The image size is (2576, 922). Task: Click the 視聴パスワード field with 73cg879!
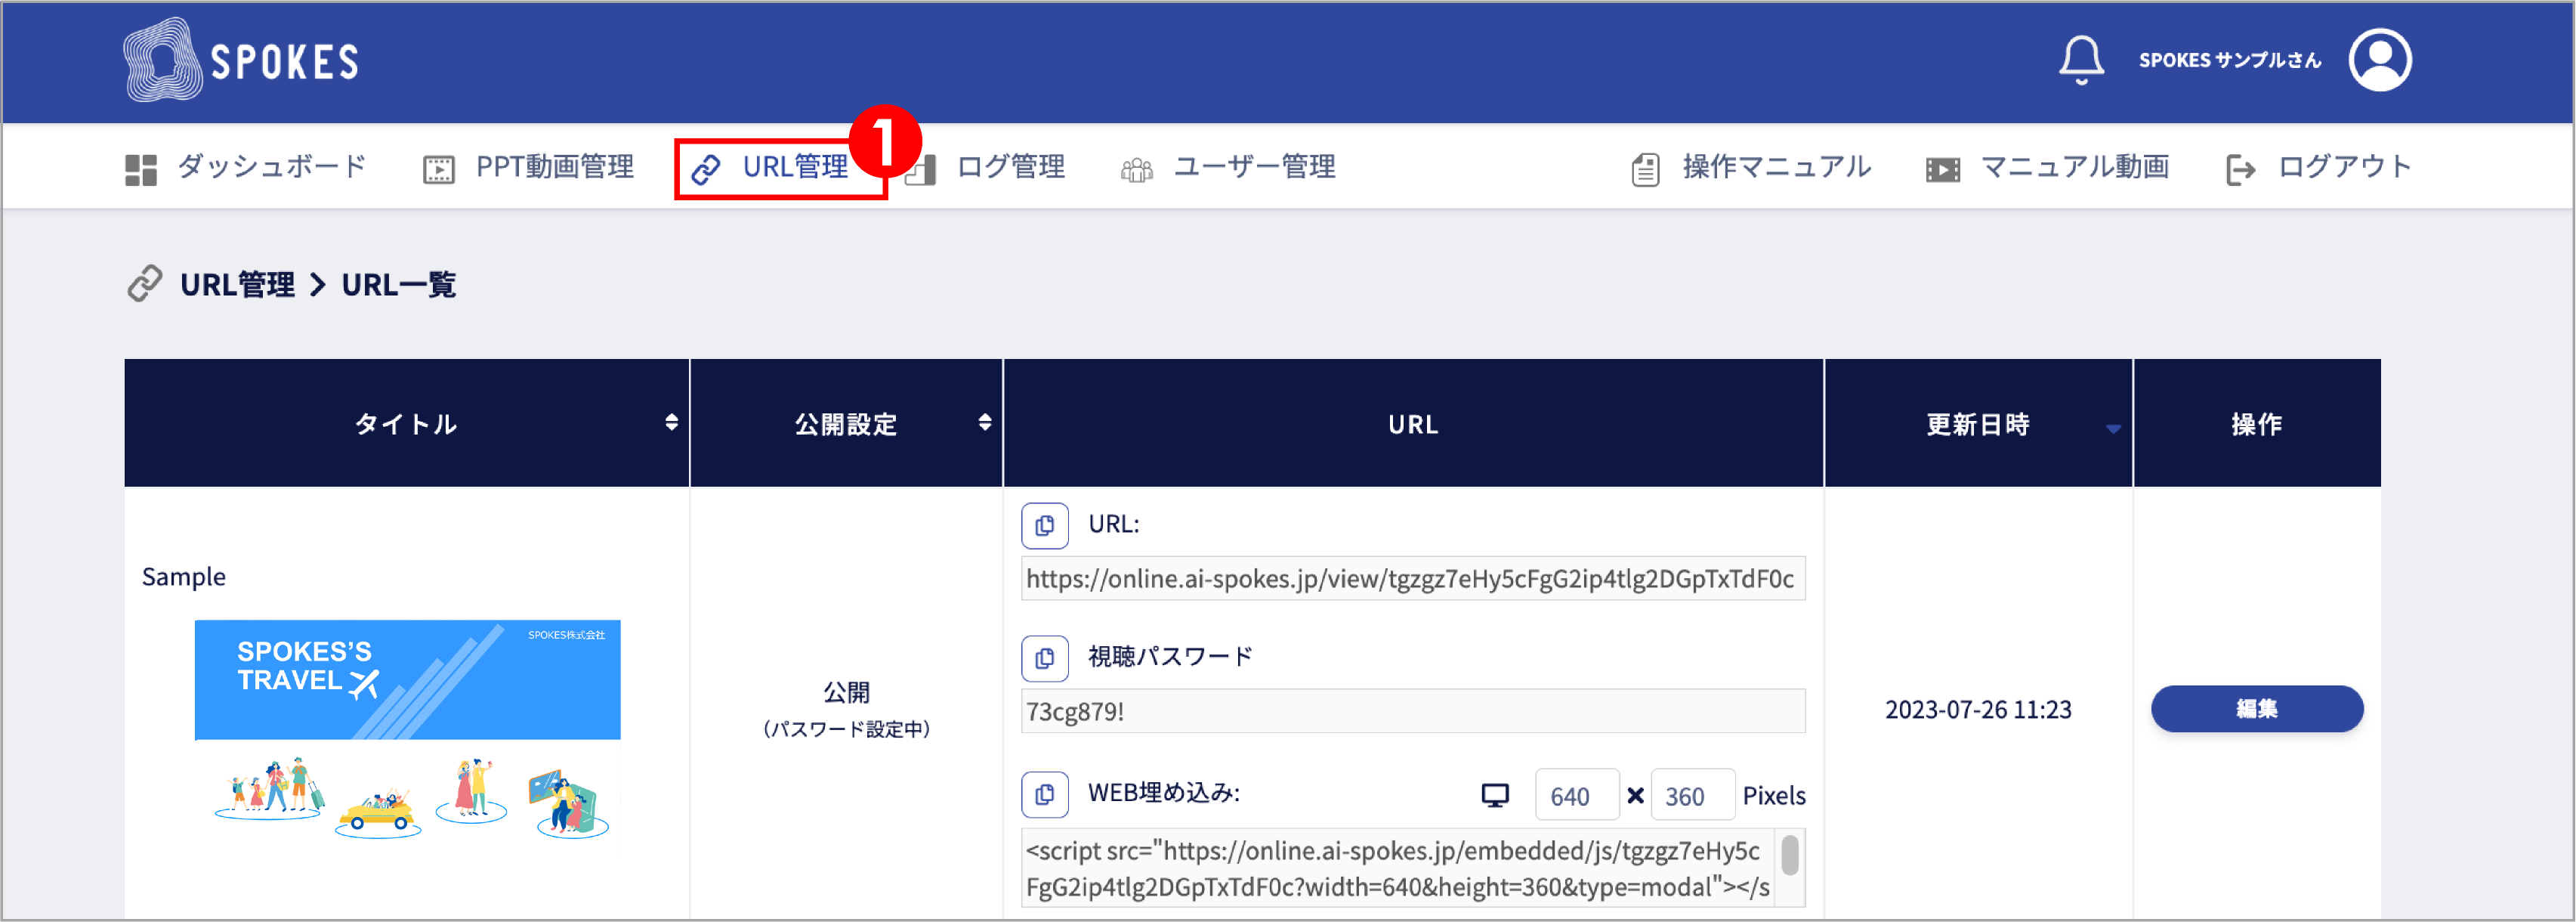coord(1412,711)
